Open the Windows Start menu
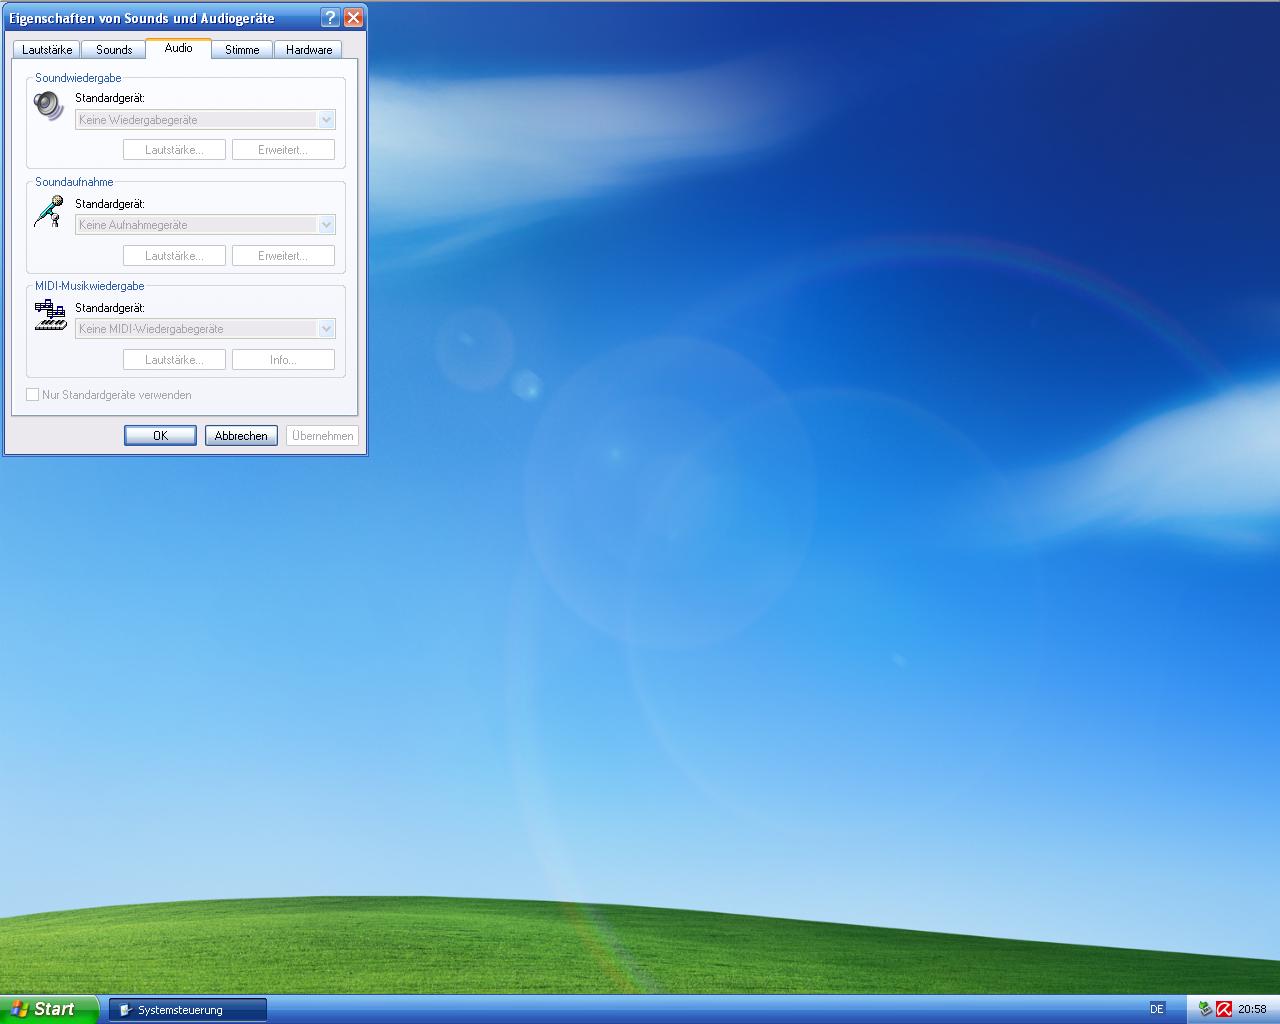This screenshot has height=1024, width=1280. [x=49, y=1009]
